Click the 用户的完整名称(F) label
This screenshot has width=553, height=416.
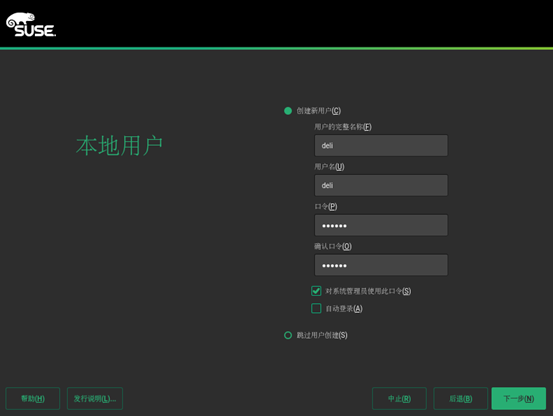coord(343,127)
